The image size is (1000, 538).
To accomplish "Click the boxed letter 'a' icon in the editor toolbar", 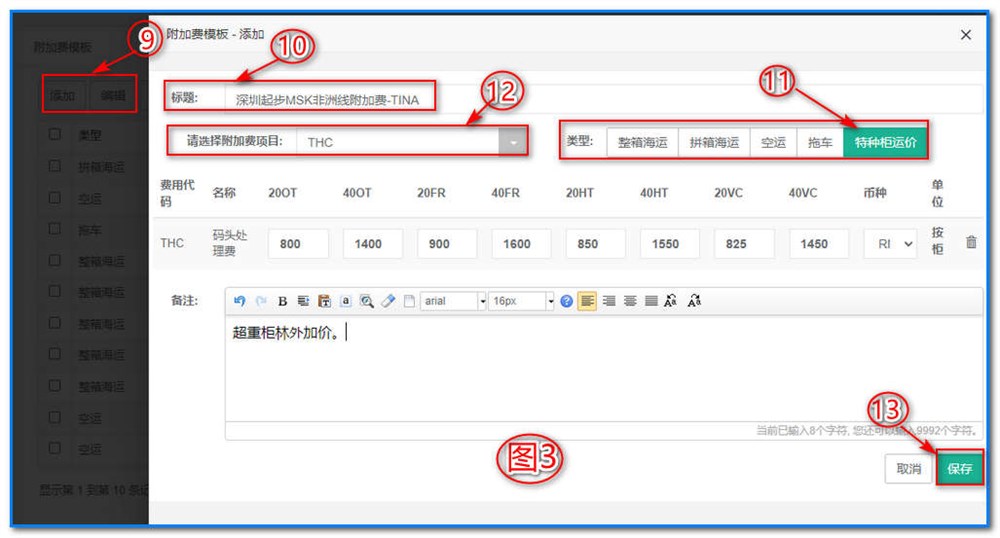I will click(346, 301).
